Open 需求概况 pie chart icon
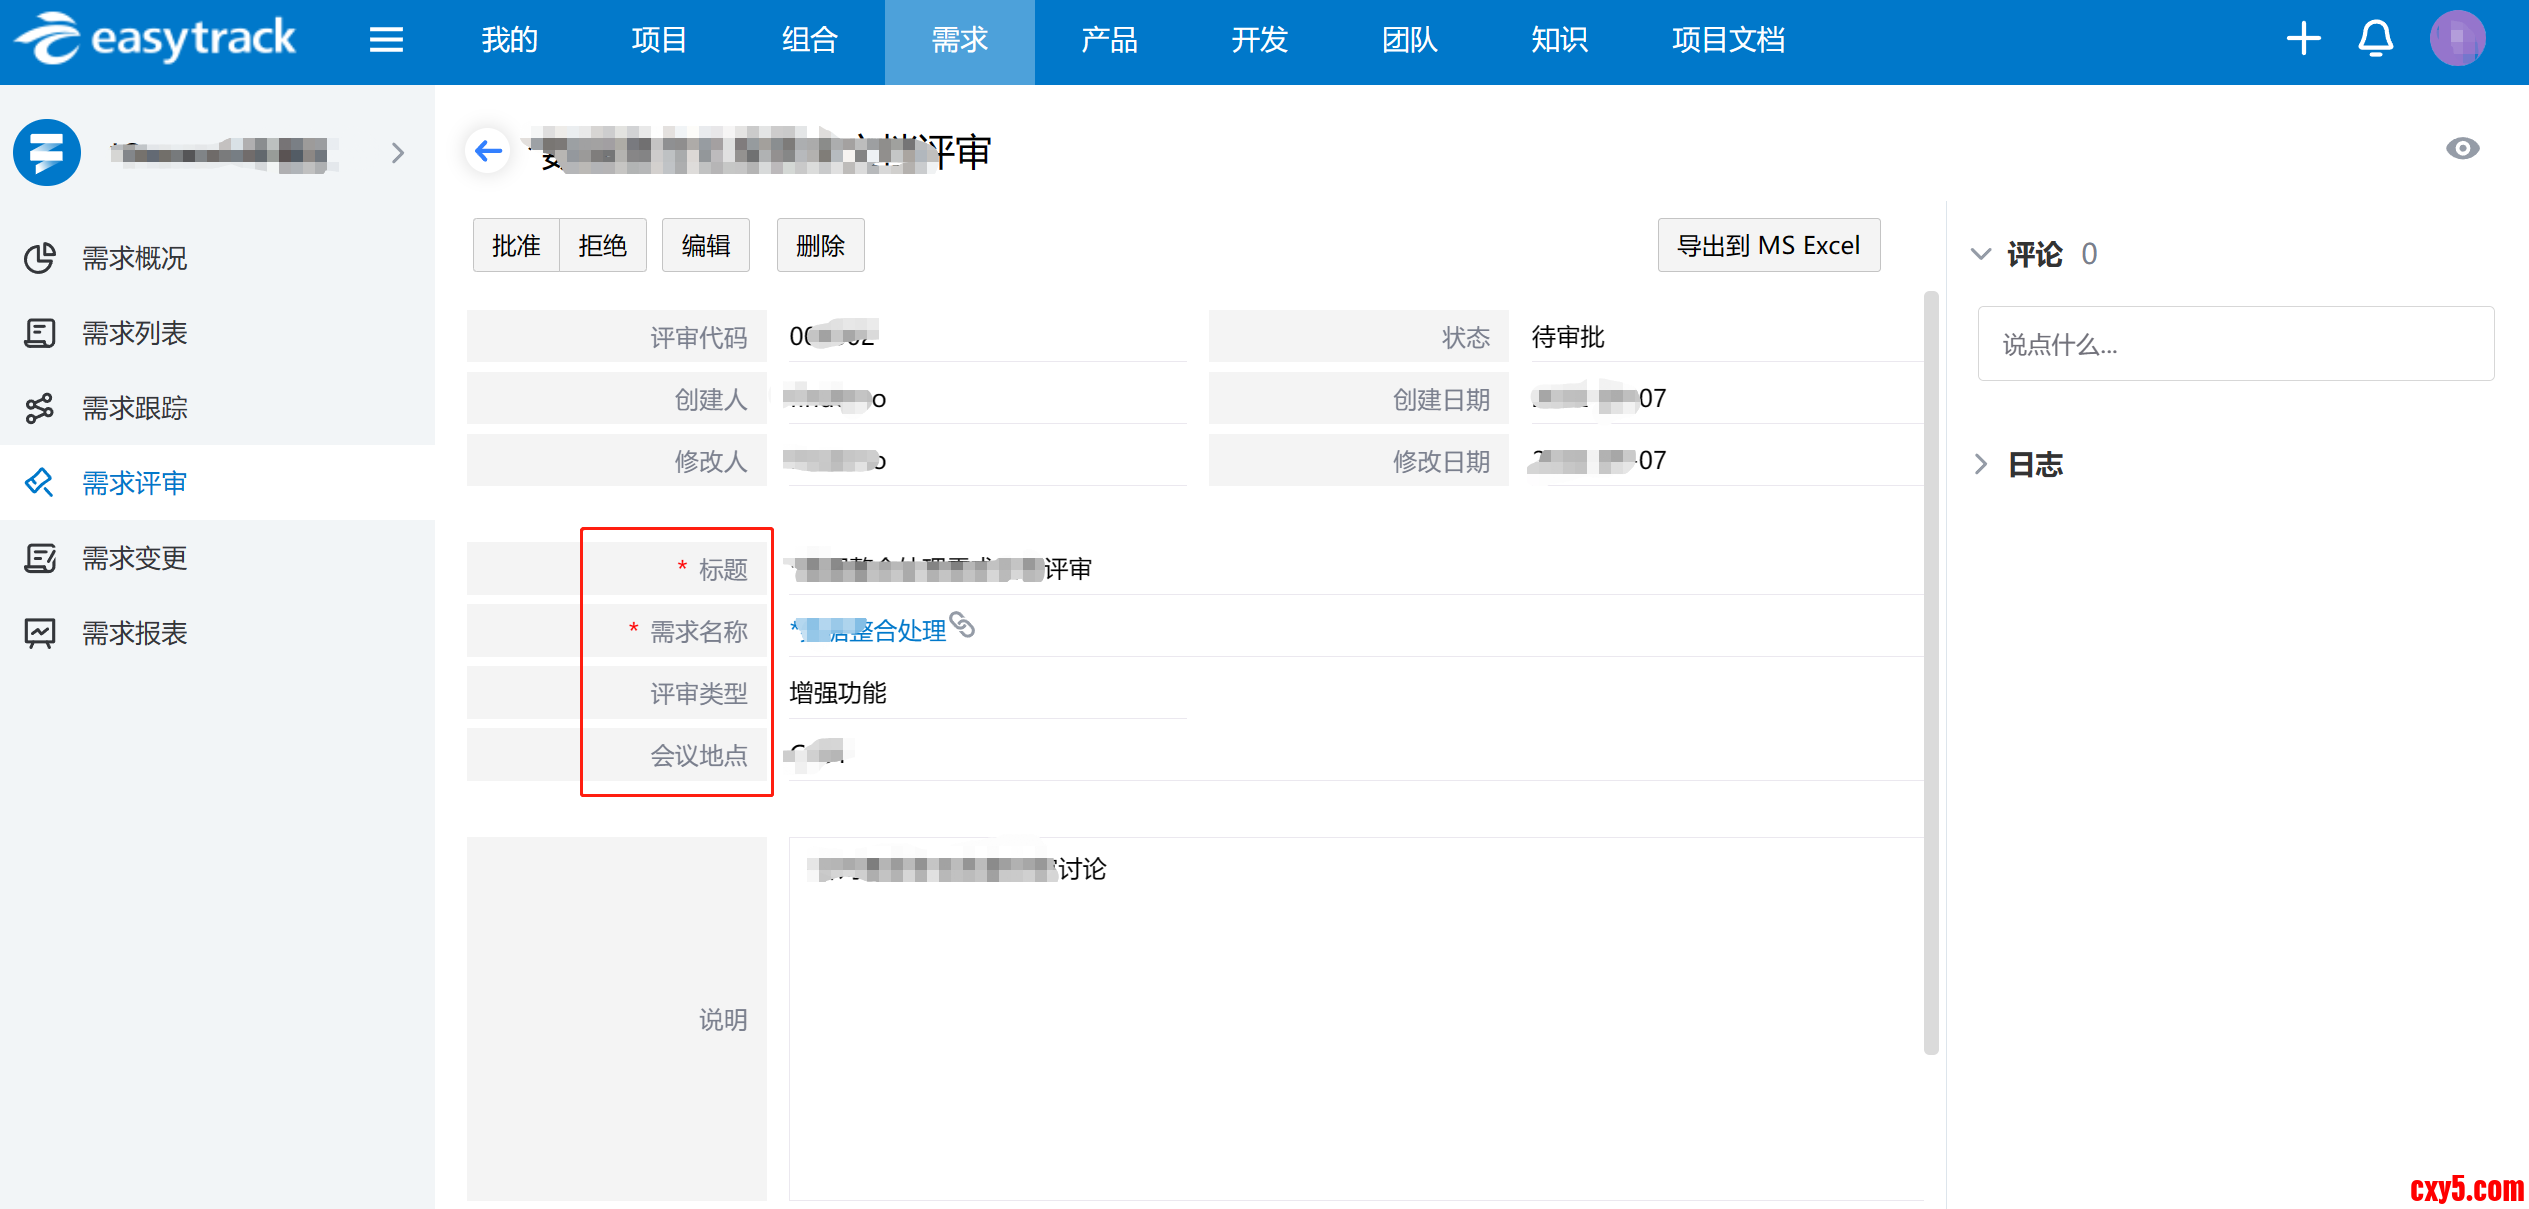The image size is (2529, 1209). pos(40,258)
